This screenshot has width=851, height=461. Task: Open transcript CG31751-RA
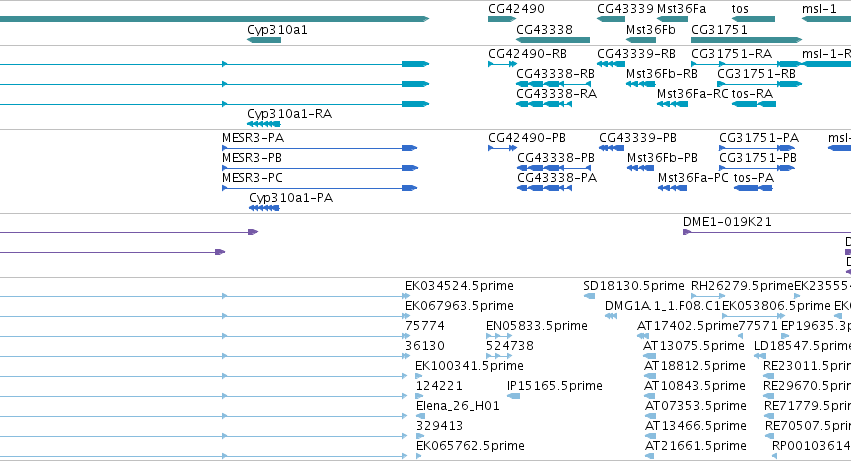pos(732,54)
